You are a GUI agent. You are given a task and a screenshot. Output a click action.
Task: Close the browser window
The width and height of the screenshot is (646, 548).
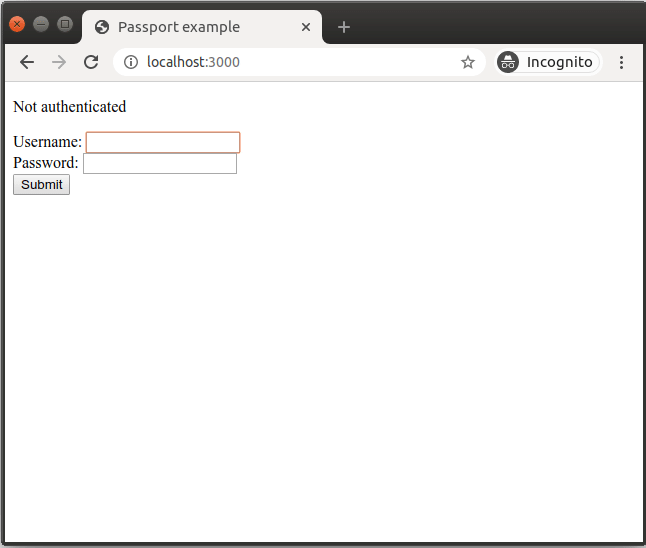[x=17, y=24]
